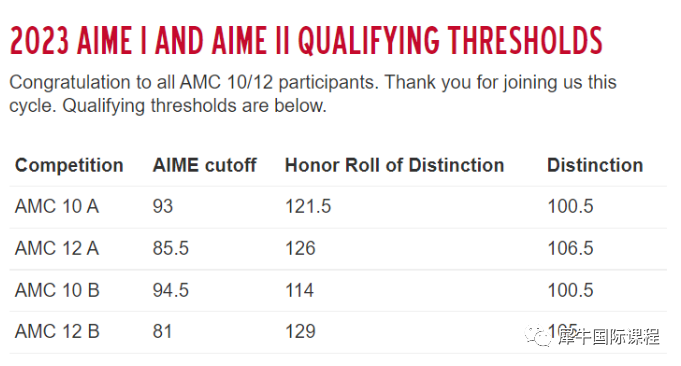Click the AIME cutoff value 85.5

[171, 248]
